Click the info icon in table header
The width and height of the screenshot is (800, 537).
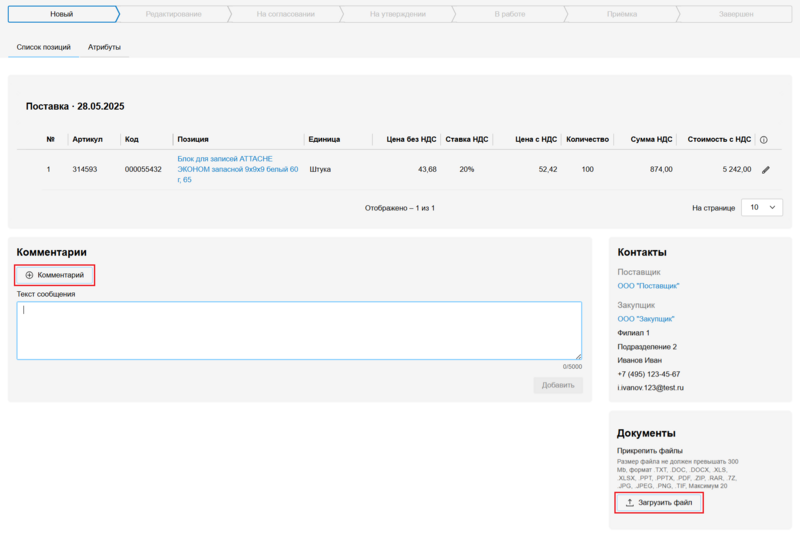point(764,140)
